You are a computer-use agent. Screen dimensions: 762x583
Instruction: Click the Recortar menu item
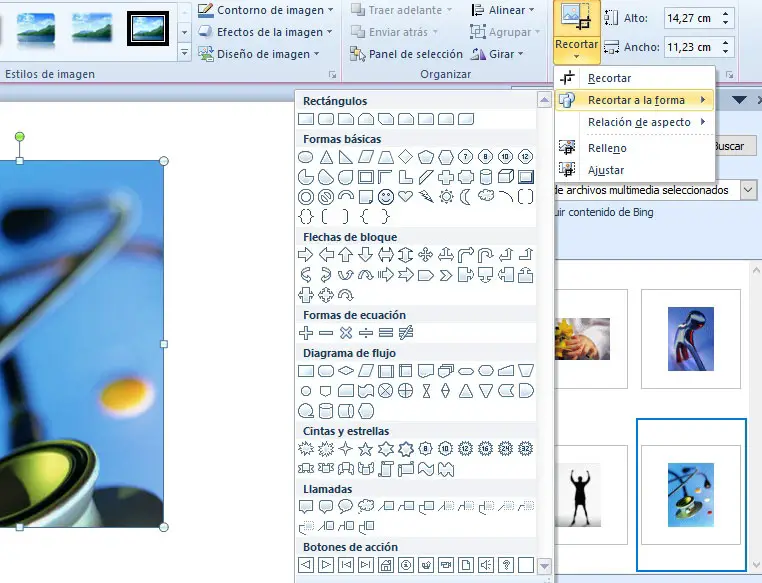click(635, 78)
